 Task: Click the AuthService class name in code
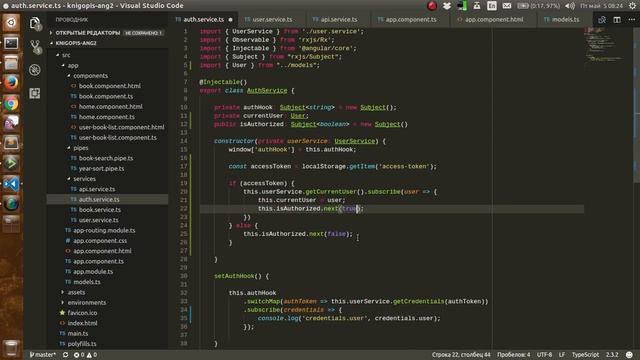click(267, 90)
